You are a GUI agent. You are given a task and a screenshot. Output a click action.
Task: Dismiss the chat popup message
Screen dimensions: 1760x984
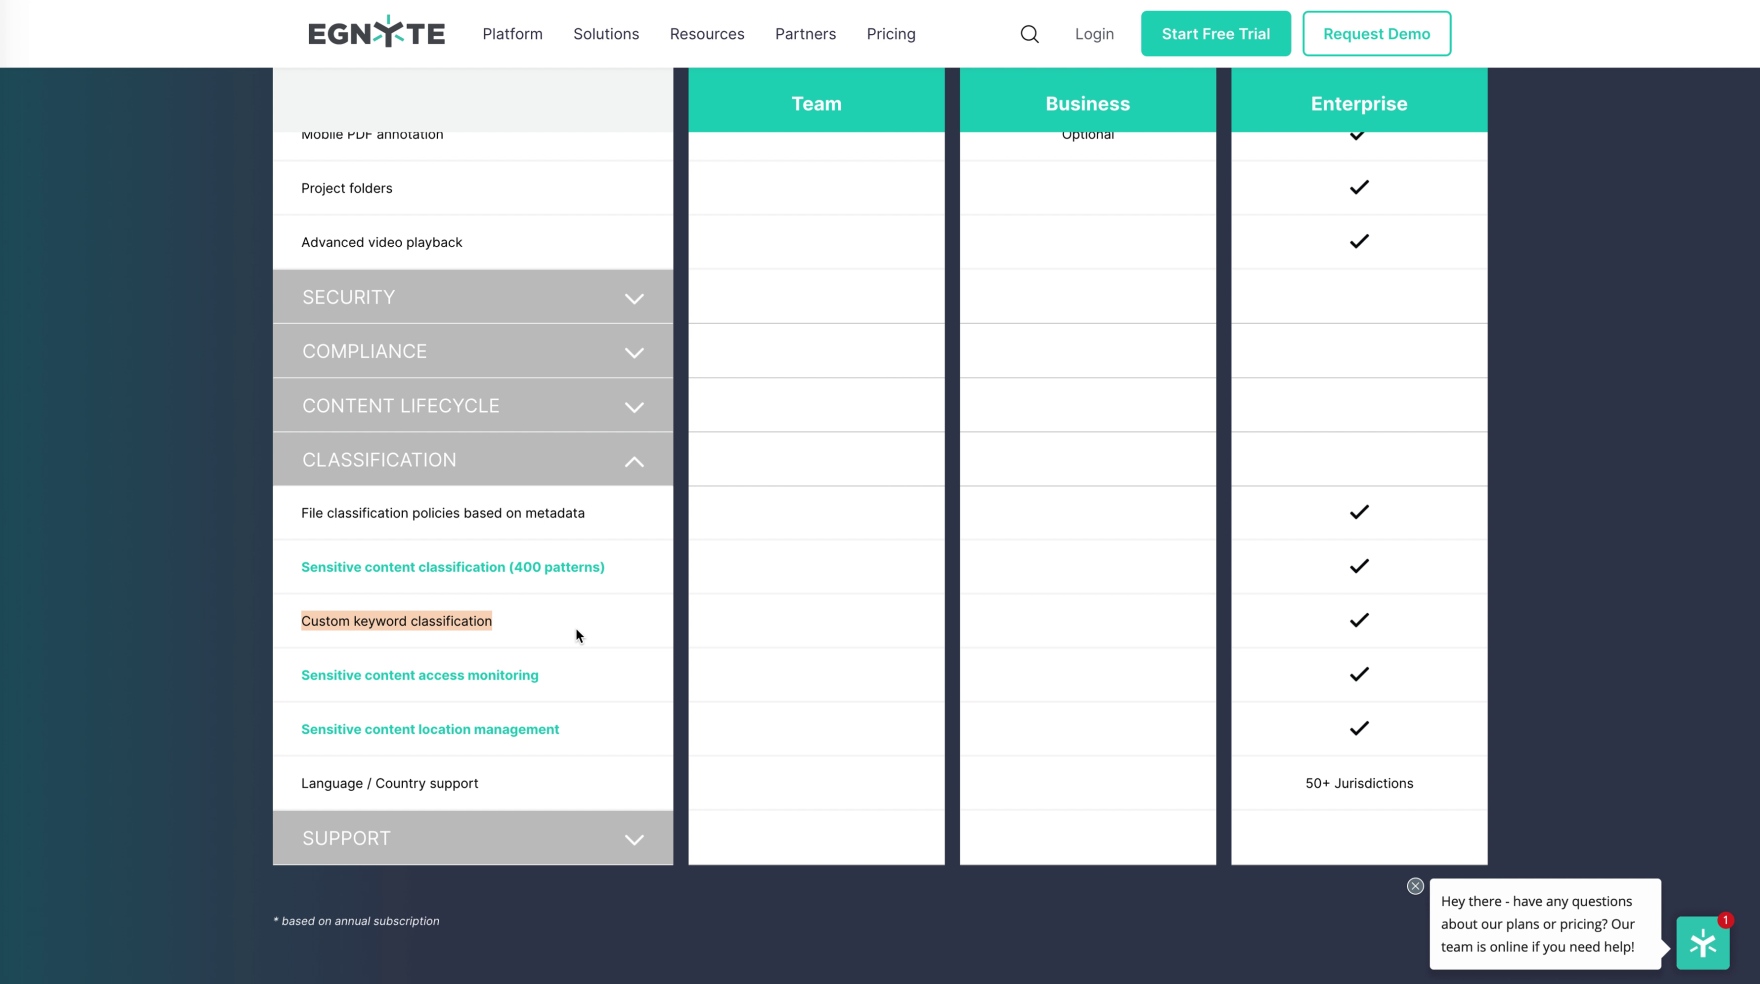1415,886
